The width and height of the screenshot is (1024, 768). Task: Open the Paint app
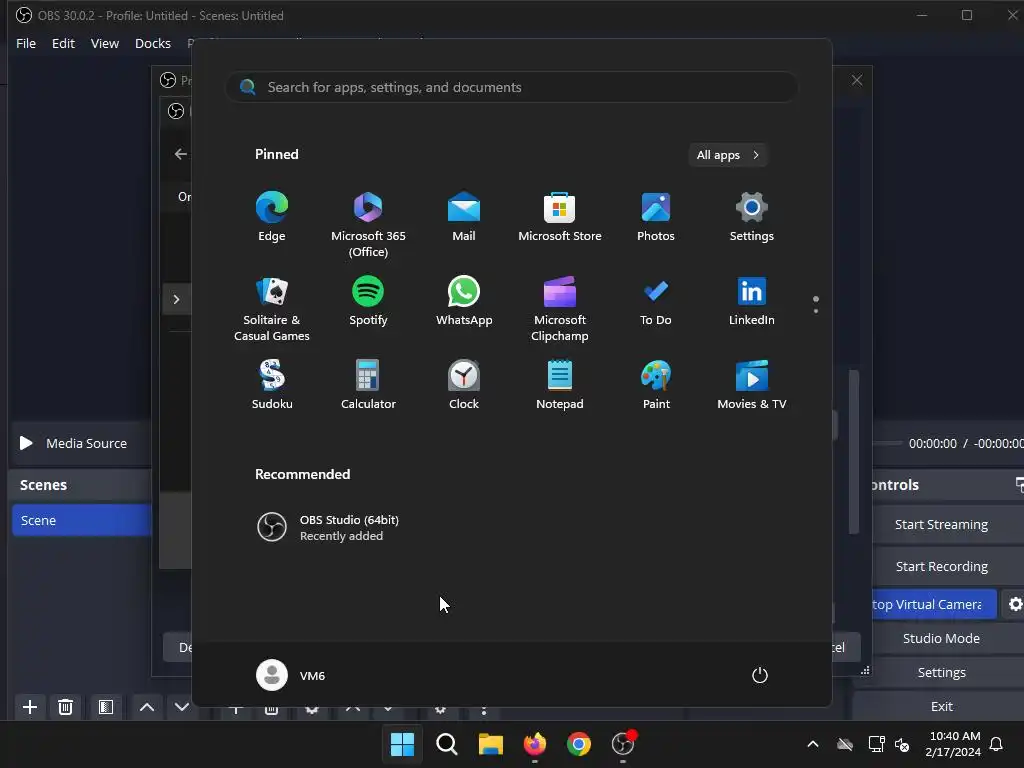pos(656,385)
